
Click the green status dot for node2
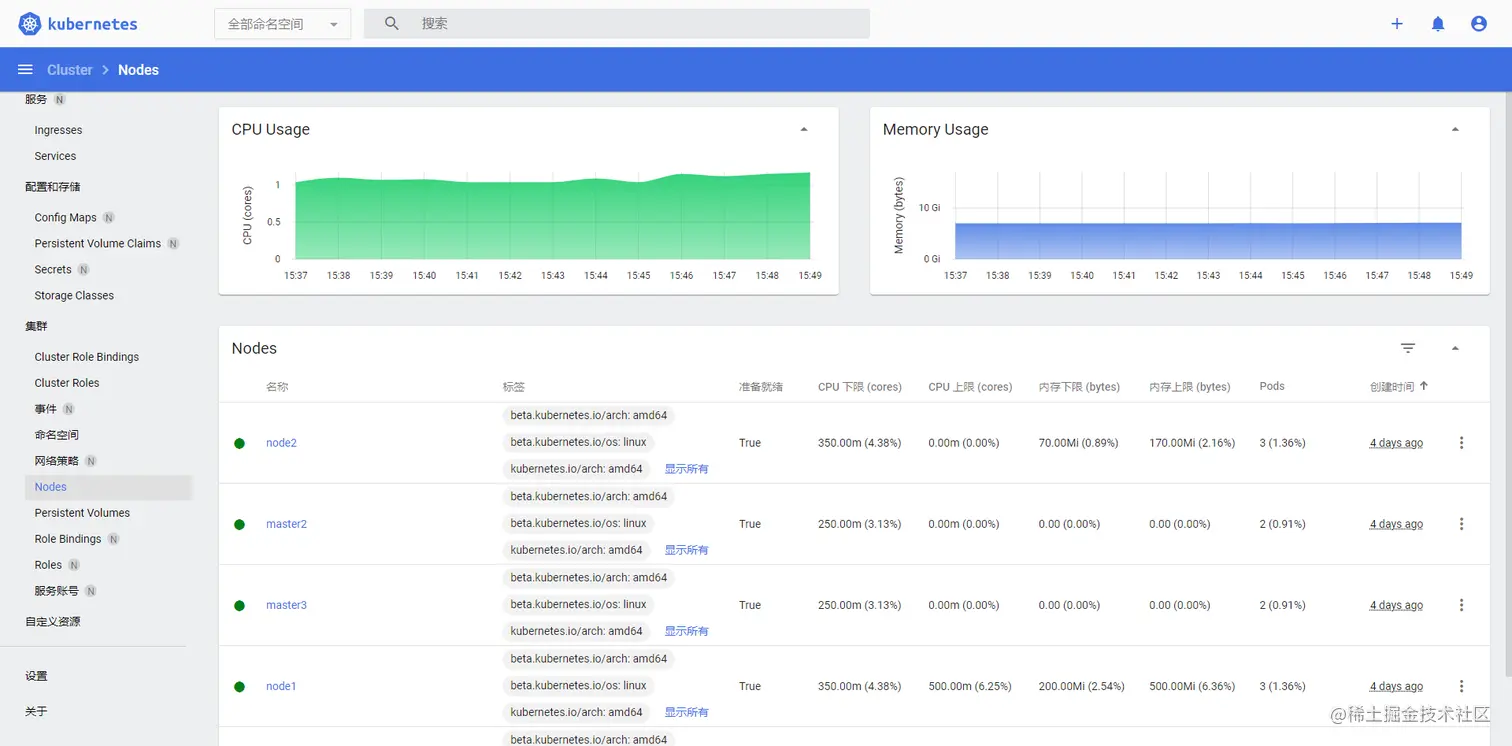(240, 443)
